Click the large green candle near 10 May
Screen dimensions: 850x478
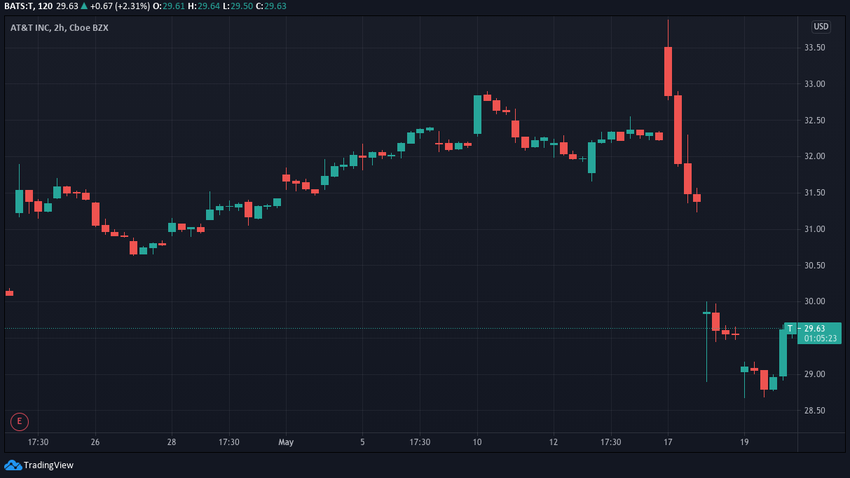pos(477,114)
